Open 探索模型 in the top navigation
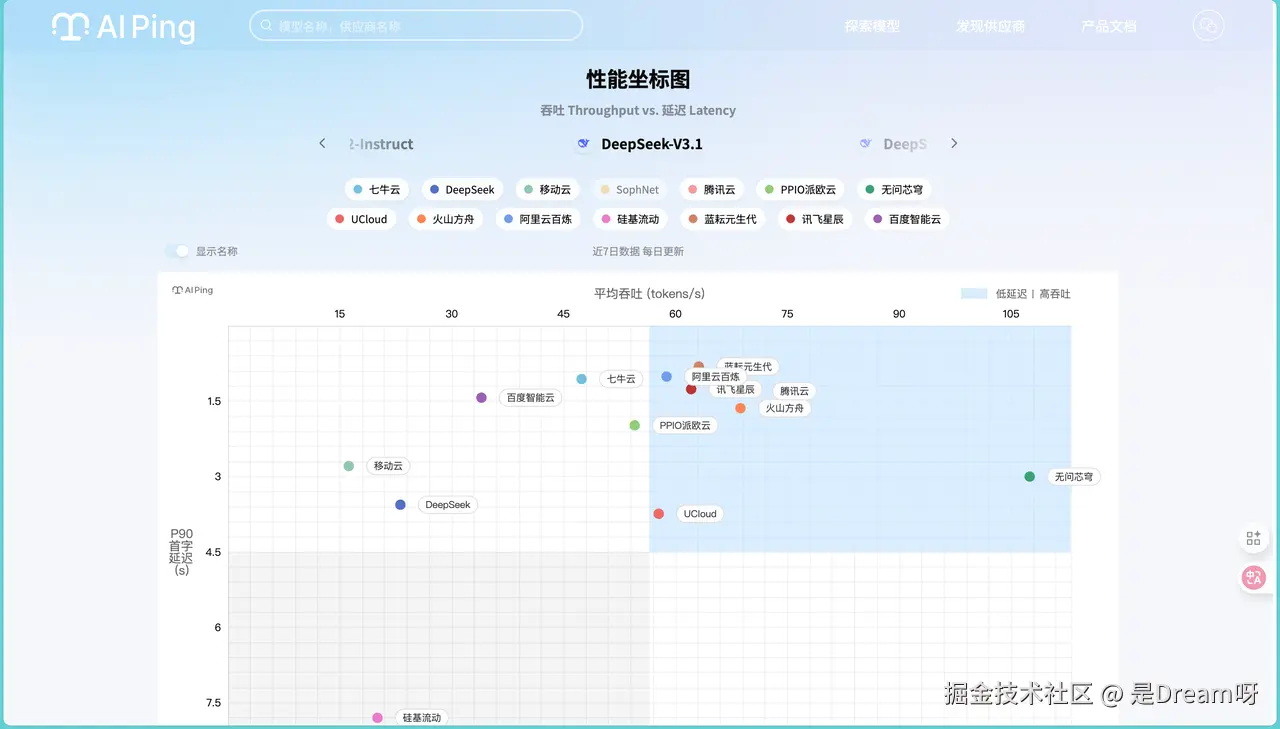The width and height of the screenshot is (1280, 729). coord(872,27)
